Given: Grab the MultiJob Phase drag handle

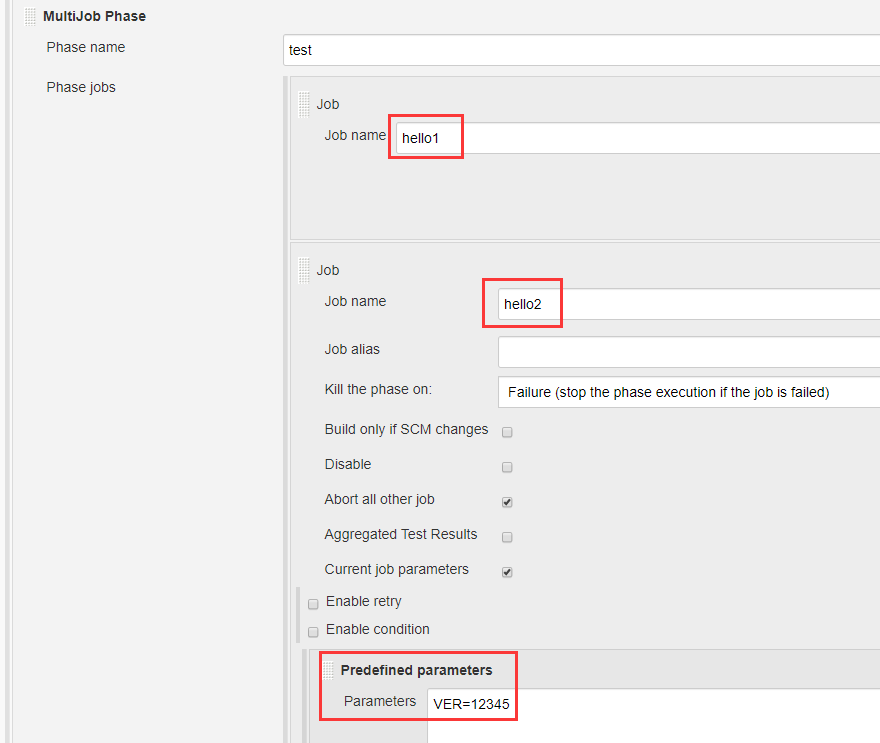Looking at the screenshot, I should 30,17.
